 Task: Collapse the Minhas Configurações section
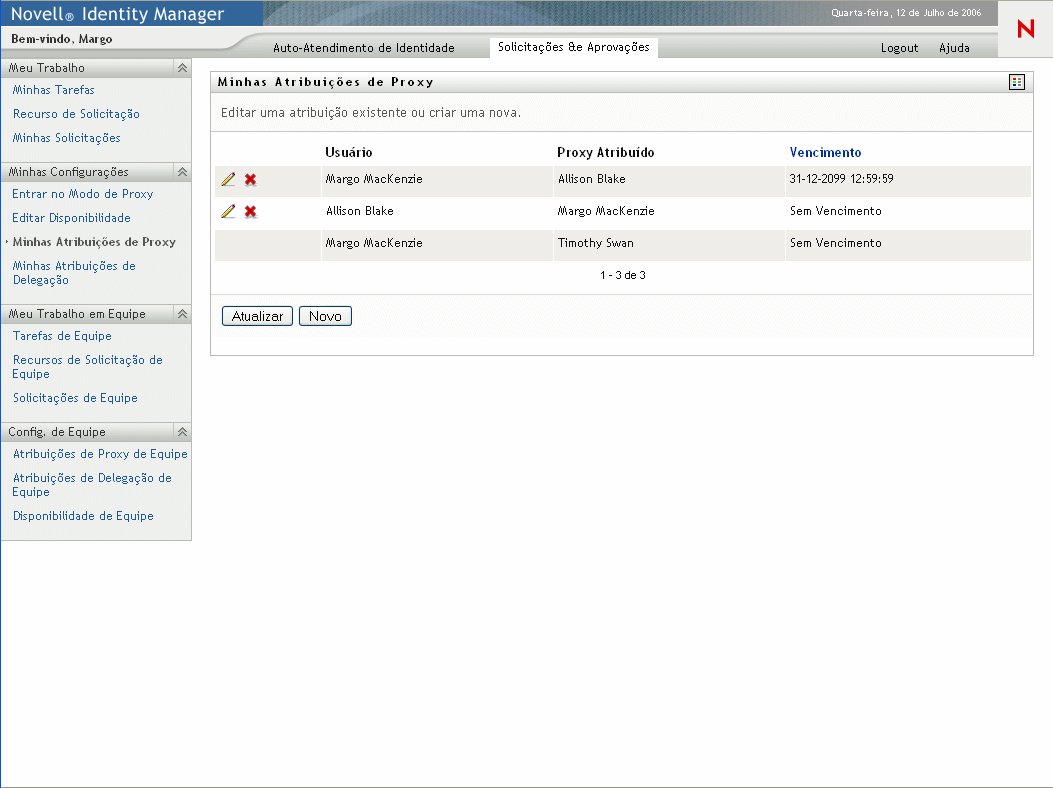(x=182, y=172)
